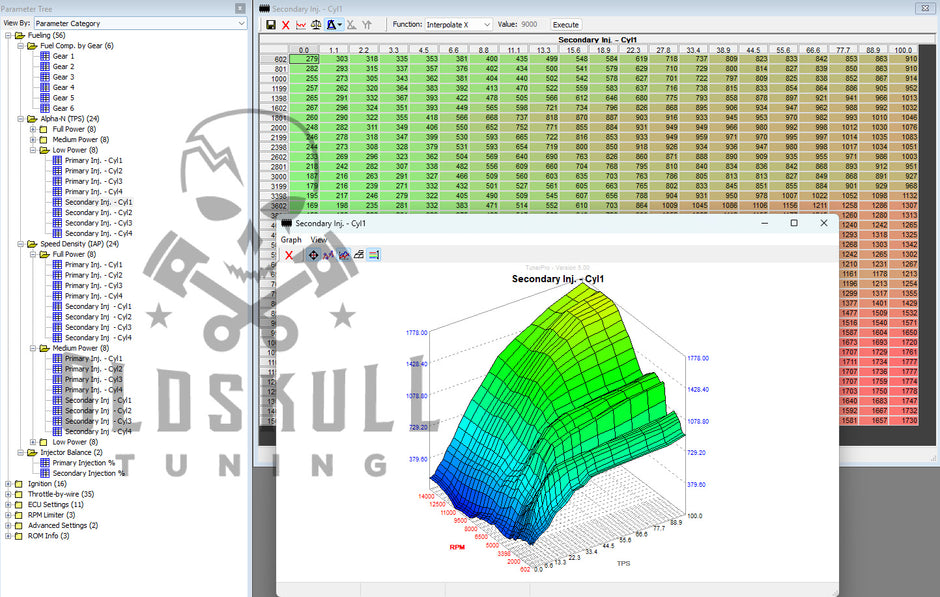Select the red X close-map icon

(x=286, y=24)
